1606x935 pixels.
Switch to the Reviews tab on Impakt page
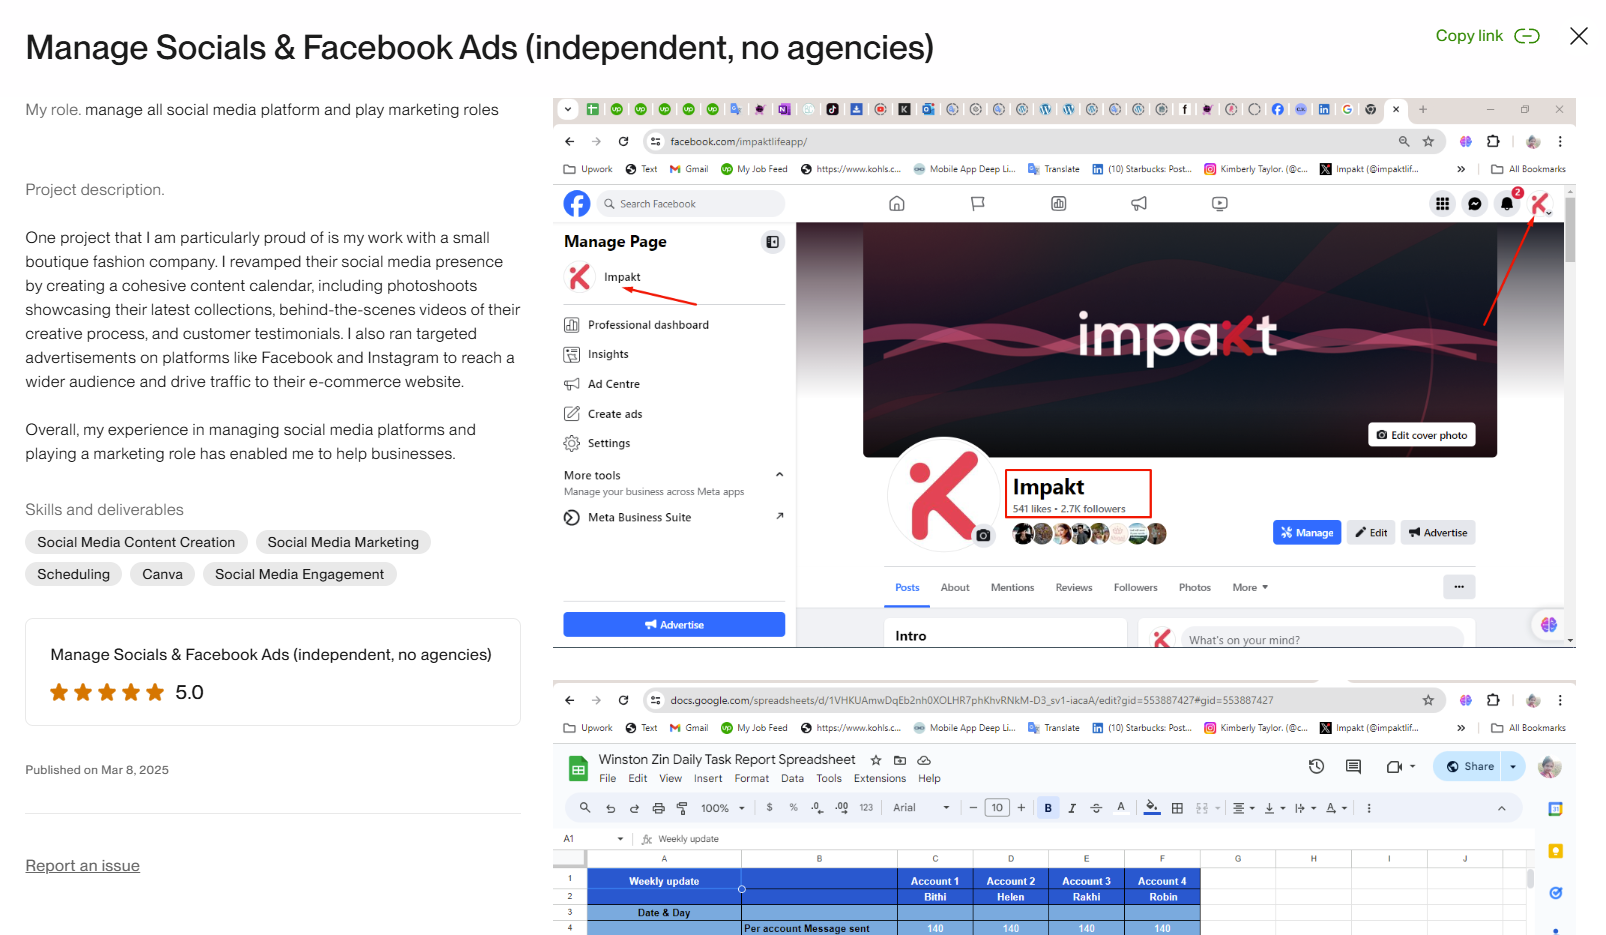pos(1074,588)
